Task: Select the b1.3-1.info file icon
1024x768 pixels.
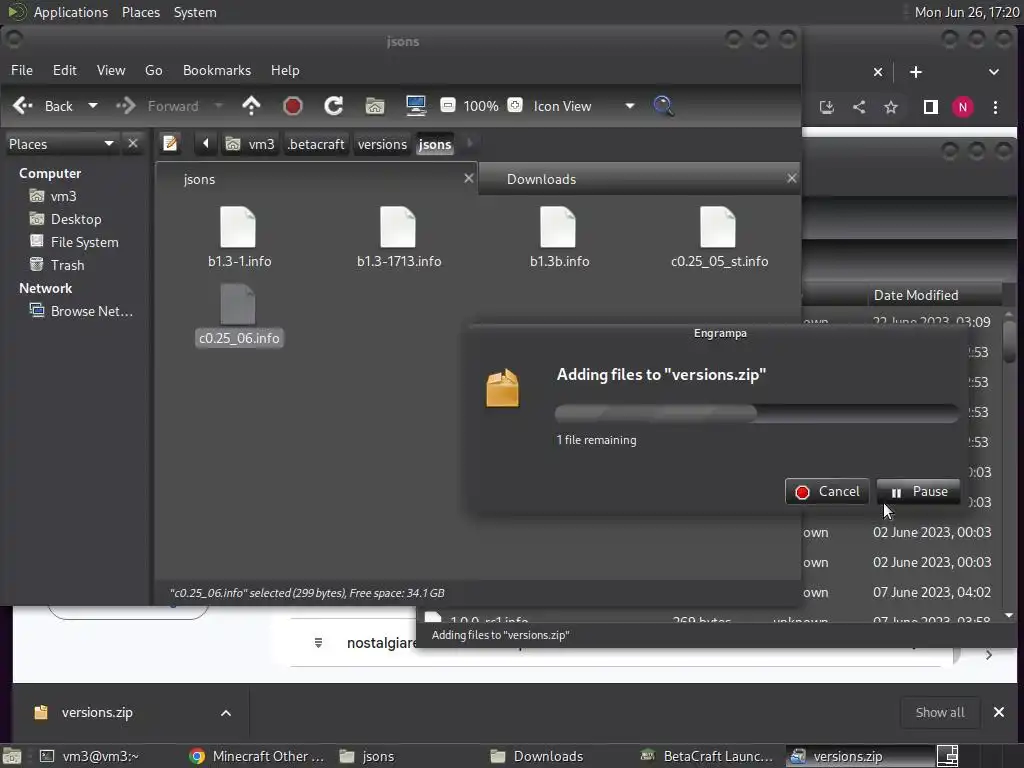Action: pyautogui.click(x=238, y=227)
